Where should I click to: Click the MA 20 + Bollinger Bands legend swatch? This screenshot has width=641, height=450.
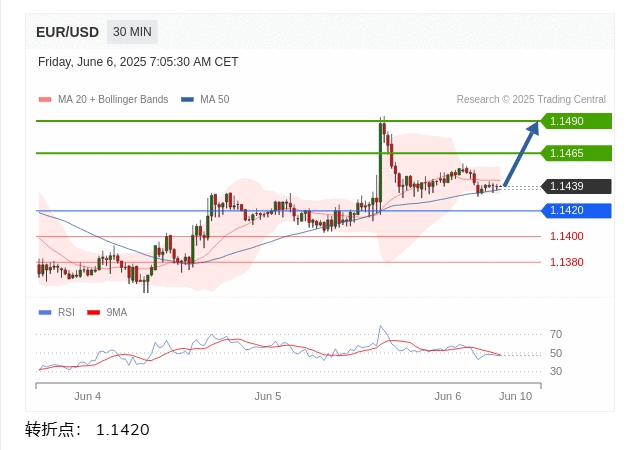[x=45, y=99]
